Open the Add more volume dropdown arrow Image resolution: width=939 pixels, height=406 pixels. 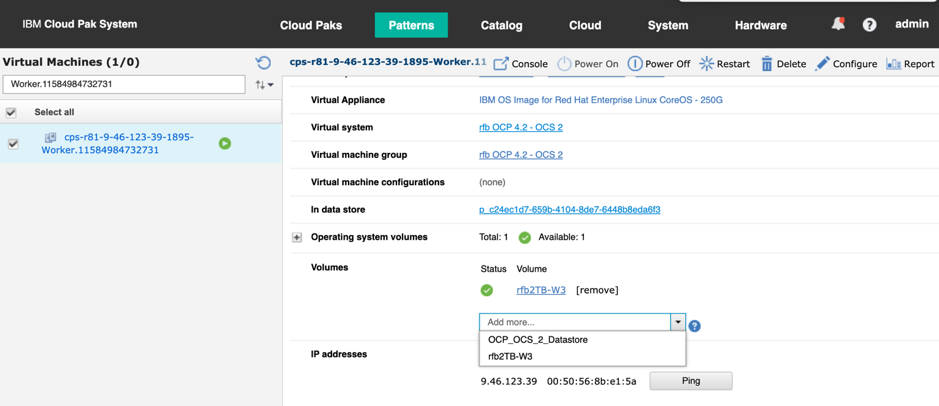tap(677, 322)
